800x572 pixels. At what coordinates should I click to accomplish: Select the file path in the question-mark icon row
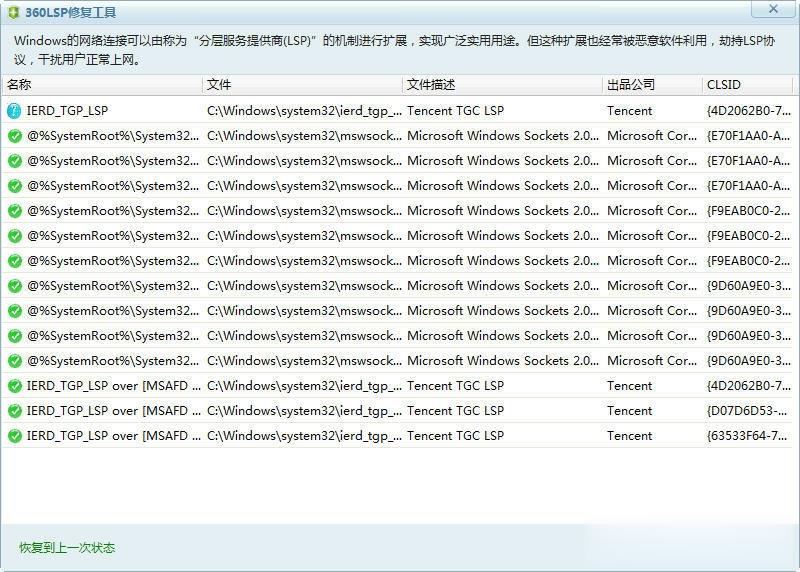pos(305,111)
